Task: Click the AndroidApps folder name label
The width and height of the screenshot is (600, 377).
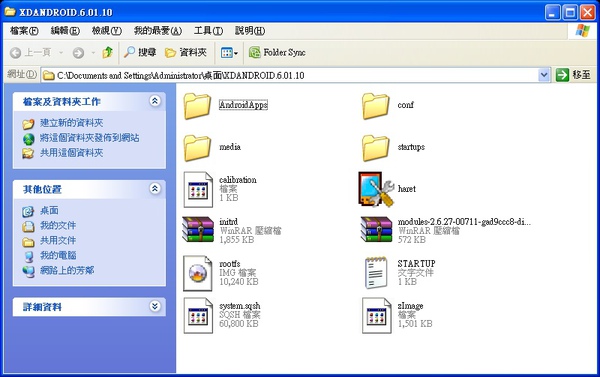Action: click(x=243, y=105)
